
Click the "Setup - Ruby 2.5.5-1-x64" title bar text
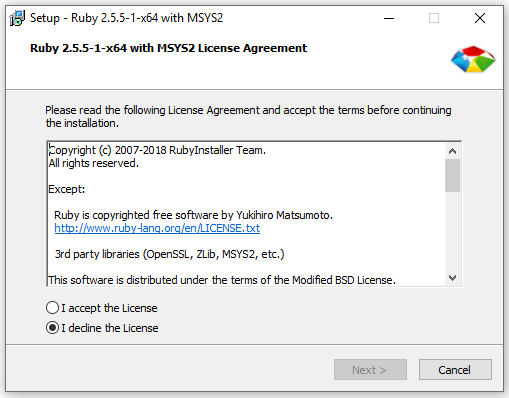pyautogui.click(x=126, y=18)
